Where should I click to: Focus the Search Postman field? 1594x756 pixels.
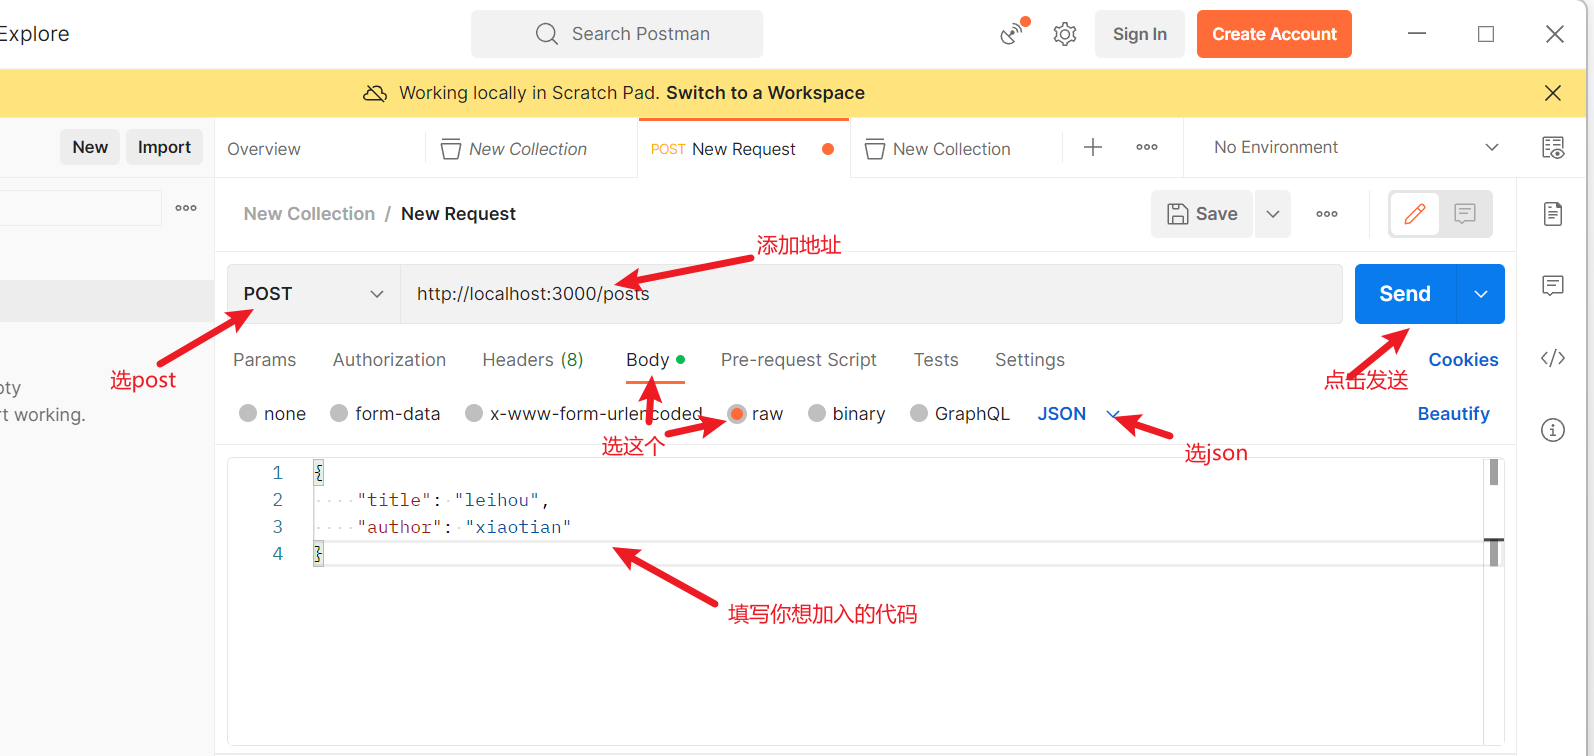coord(617,34)
